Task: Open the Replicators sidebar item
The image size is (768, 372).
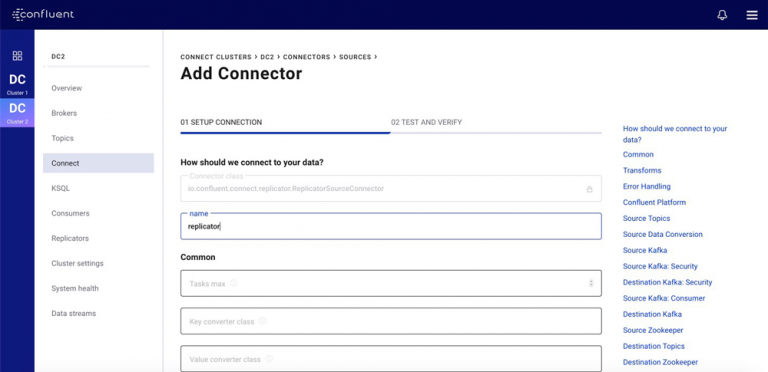Action: click(70, 238)
